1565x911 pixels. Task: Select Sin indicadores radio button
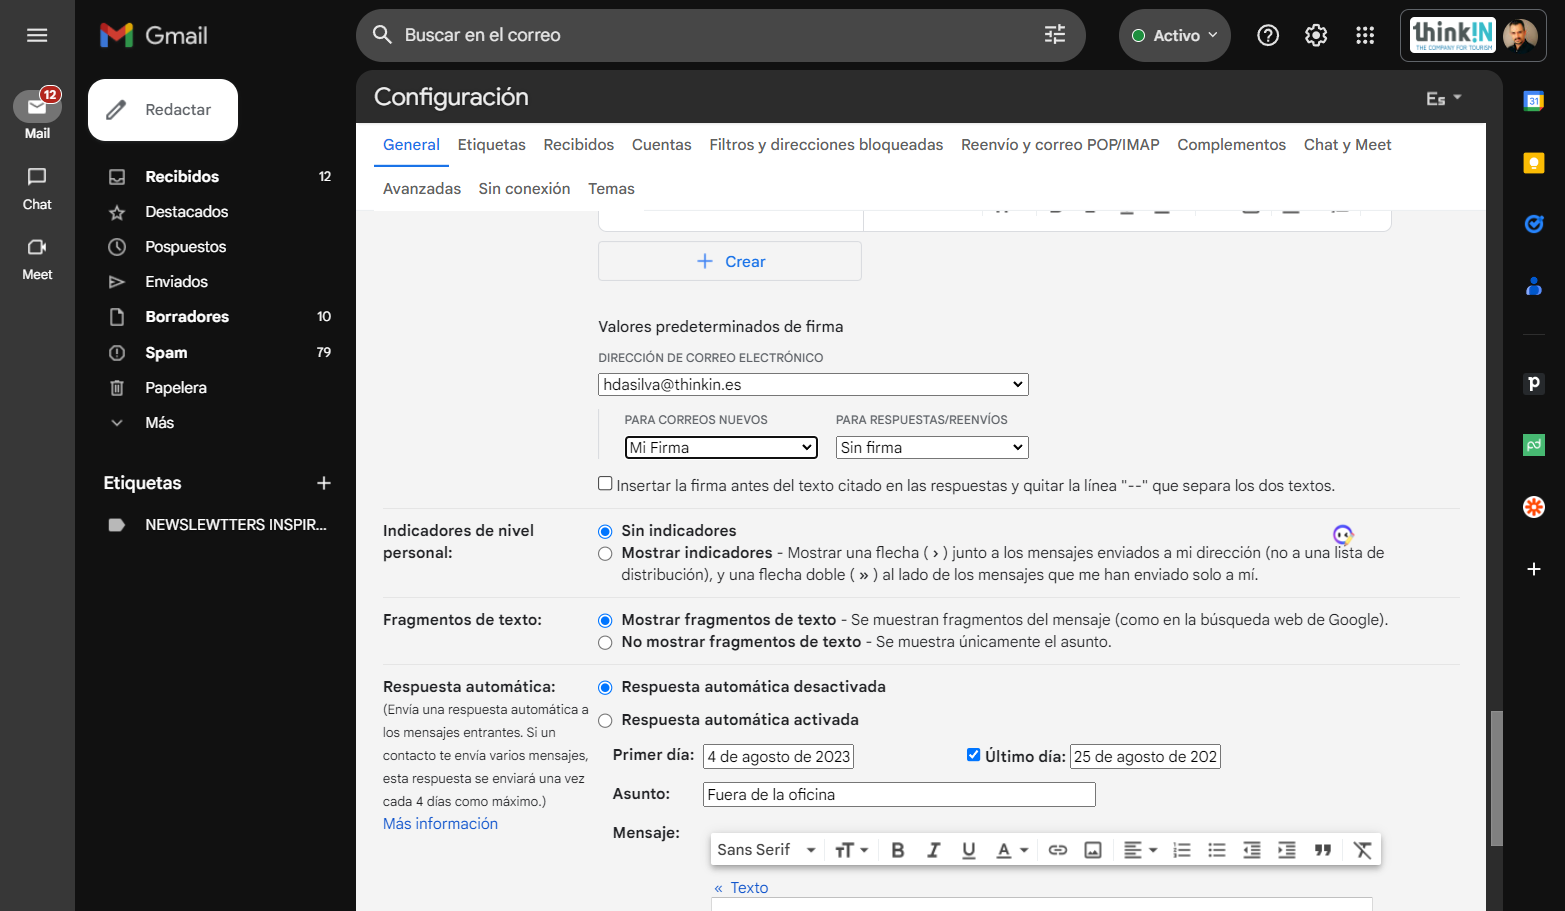(605, 531)
